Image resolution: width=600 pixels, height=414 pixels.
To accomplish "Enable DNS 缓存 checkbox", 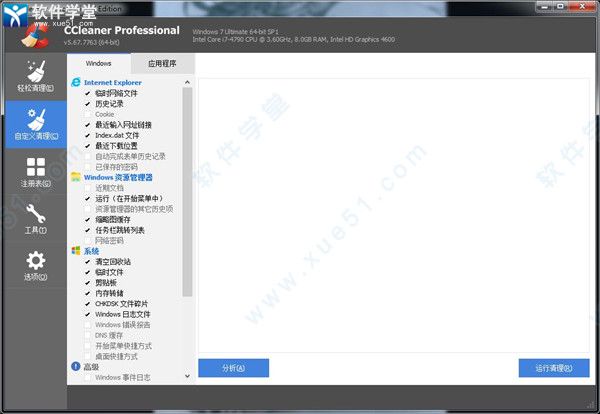I will tap(88, 335).
